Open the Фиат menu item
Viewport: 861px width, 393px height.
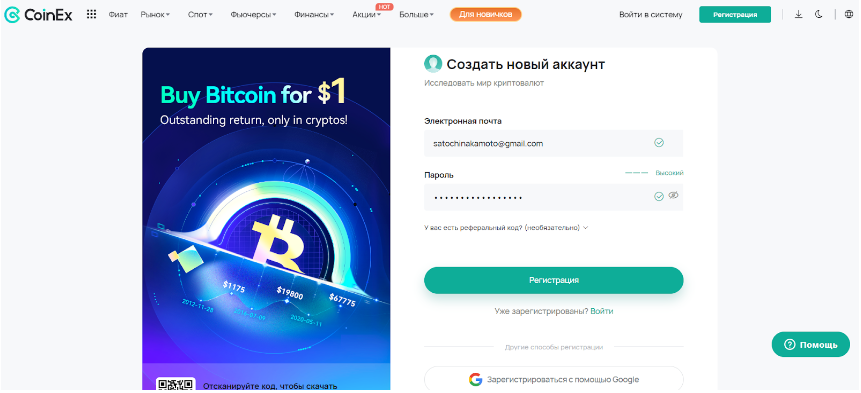point(118,15)
